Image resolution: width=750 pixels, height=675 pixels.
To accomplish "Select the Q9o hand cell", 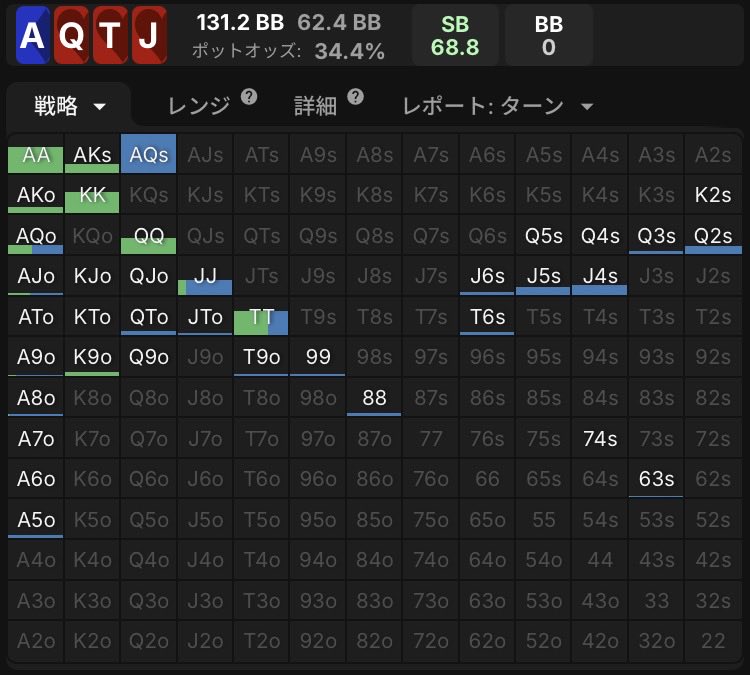I will [x=148, y=357].
